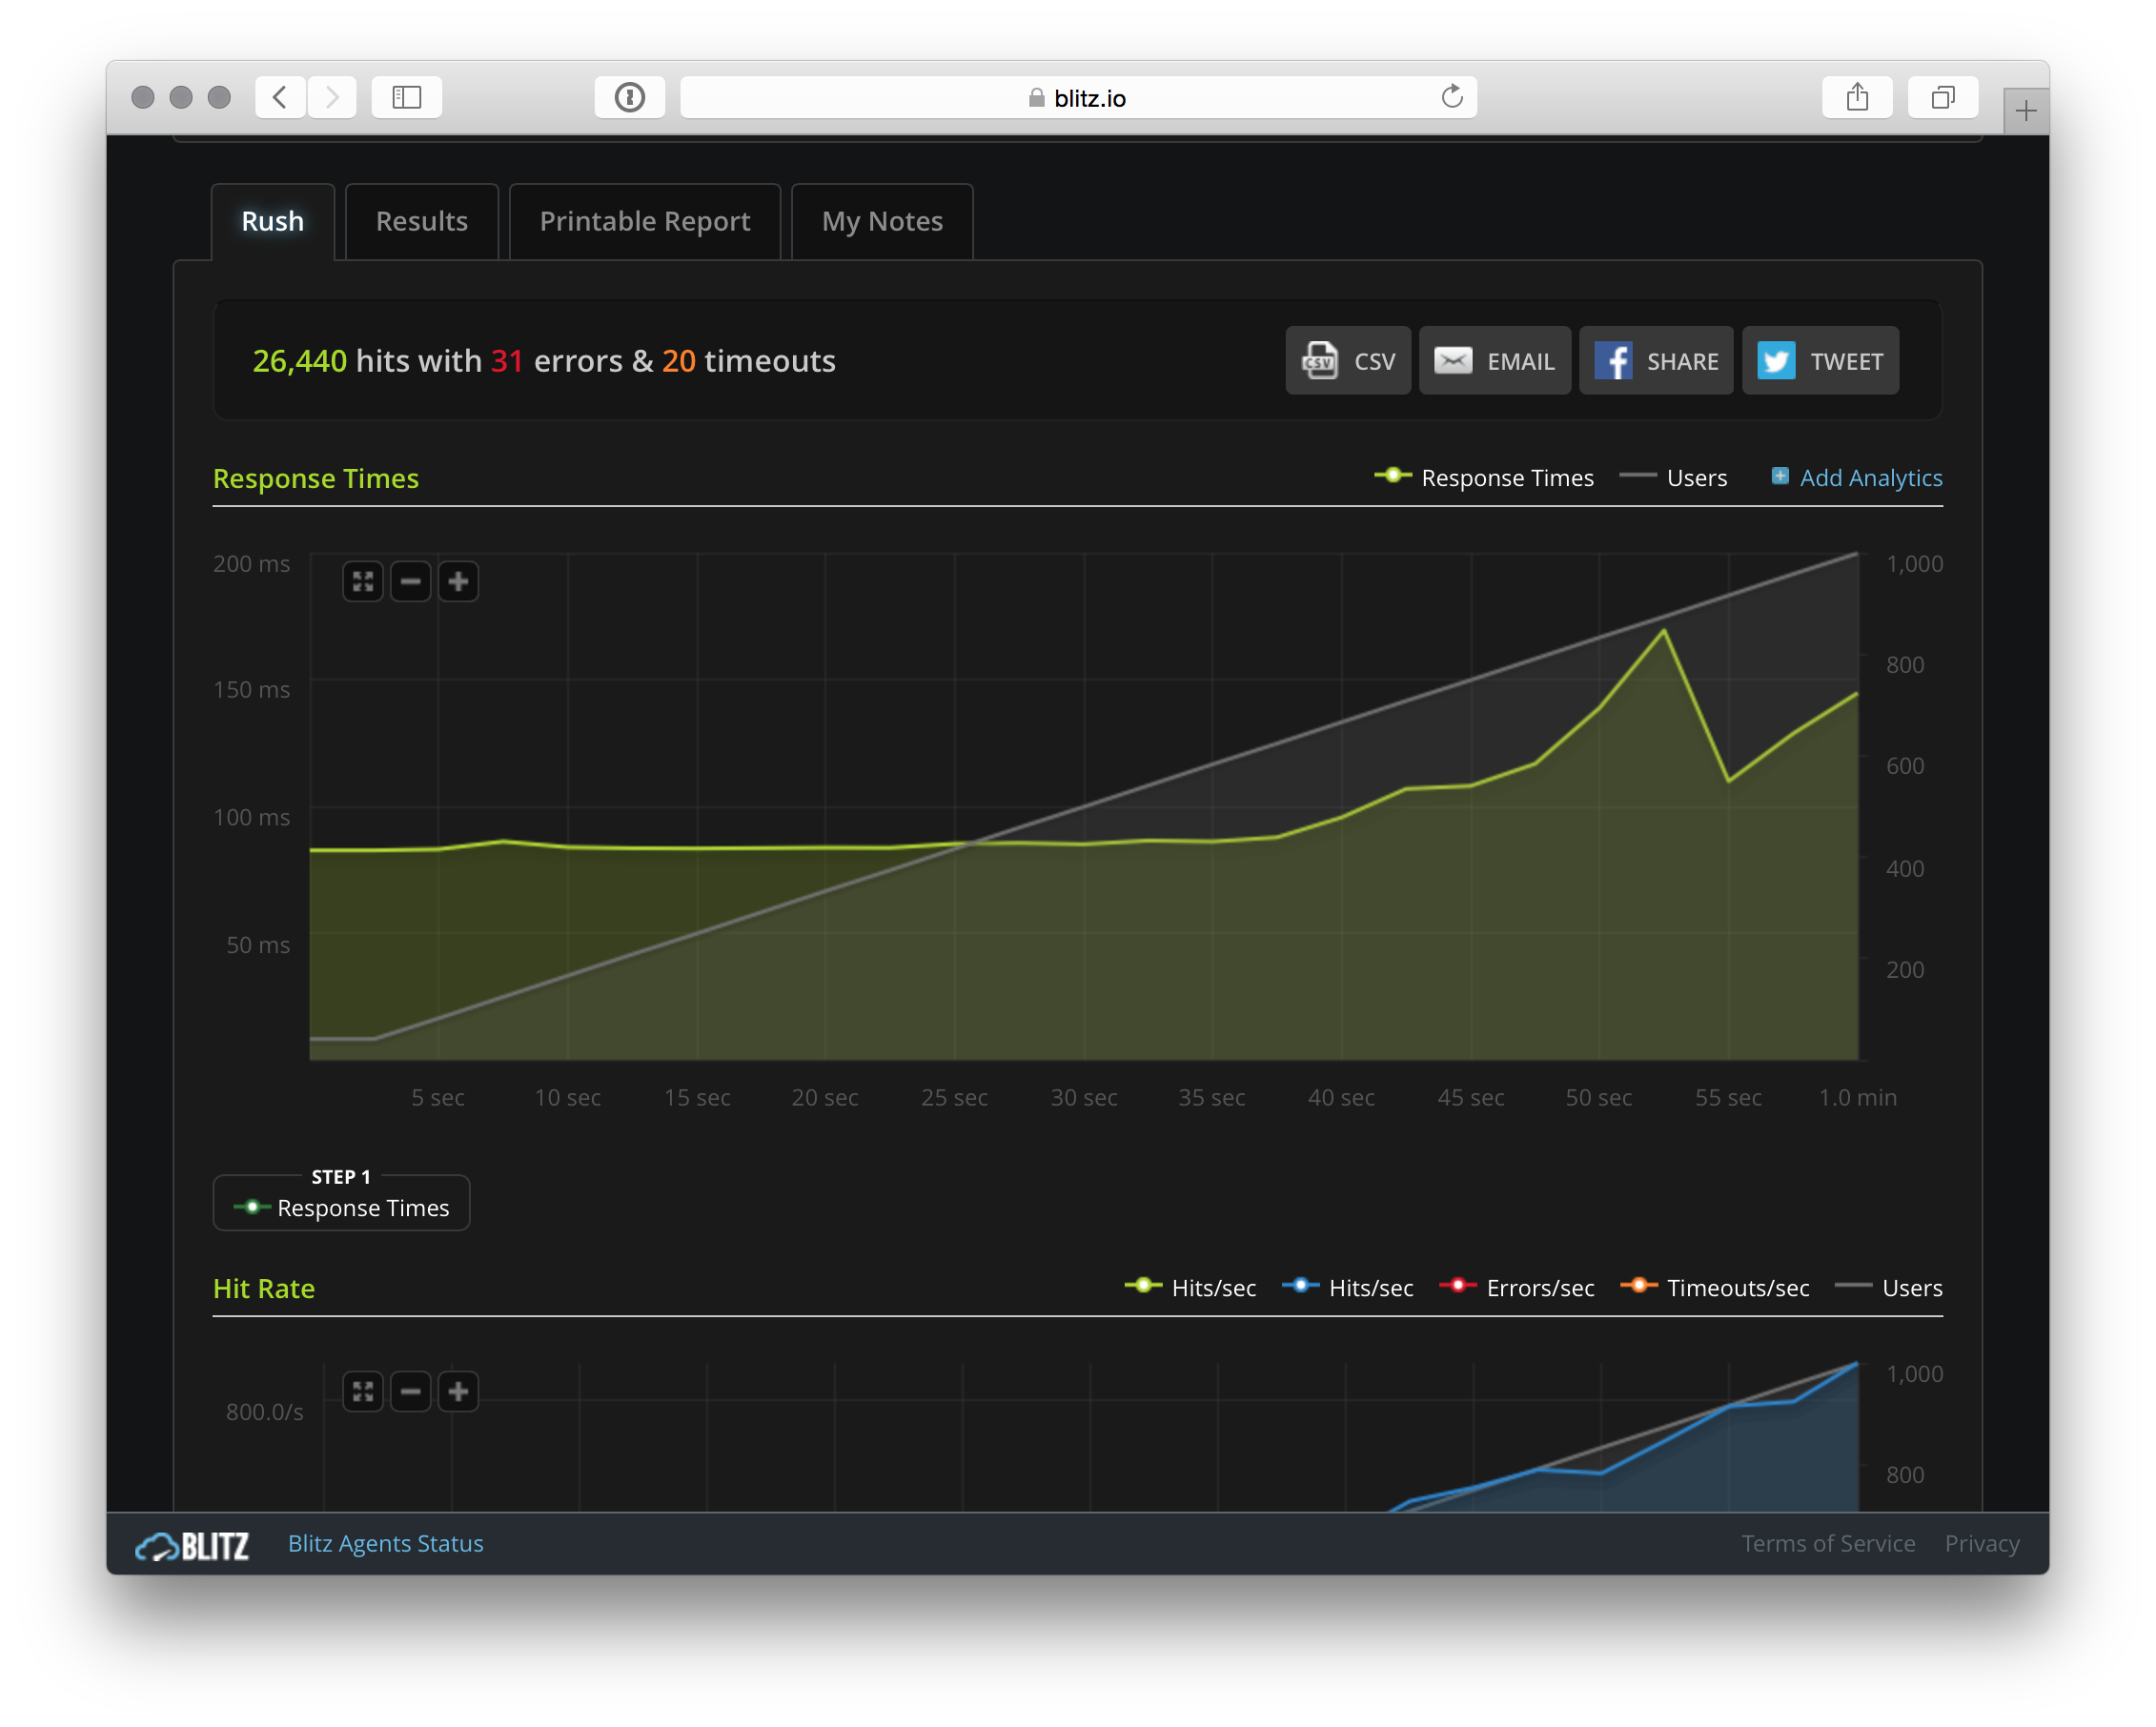The width and height of the screenshot is (2156, 1727).
Task: Show the Safari sidebar
Action: (x=407, y=97)
